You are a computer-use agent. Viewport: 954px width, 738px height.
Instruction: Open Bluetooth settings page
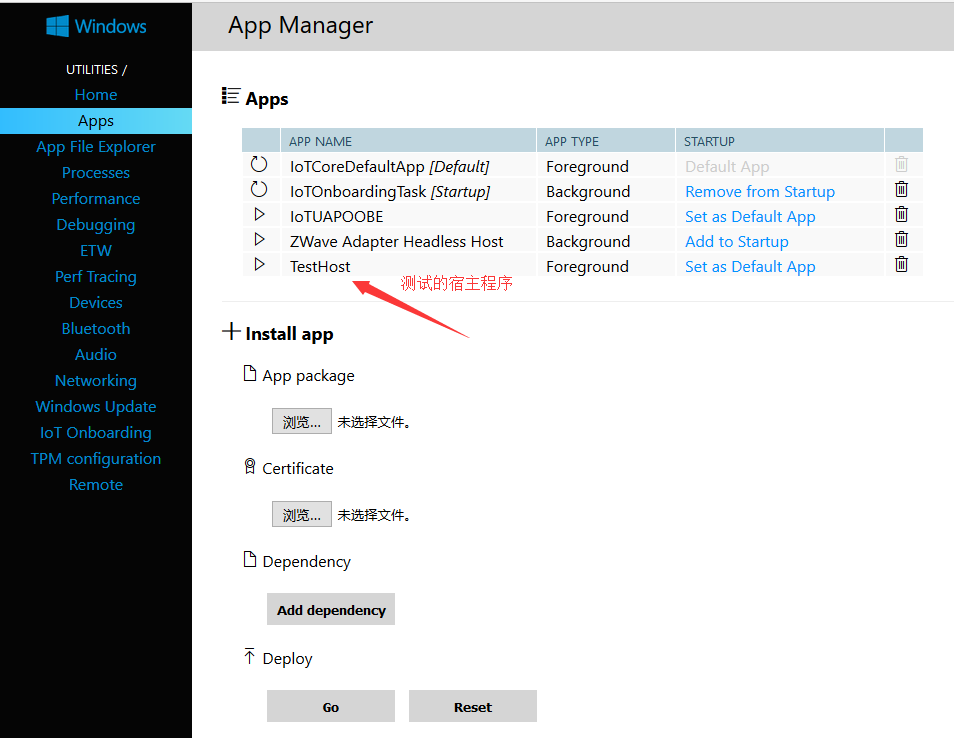[x=96, y=329]
